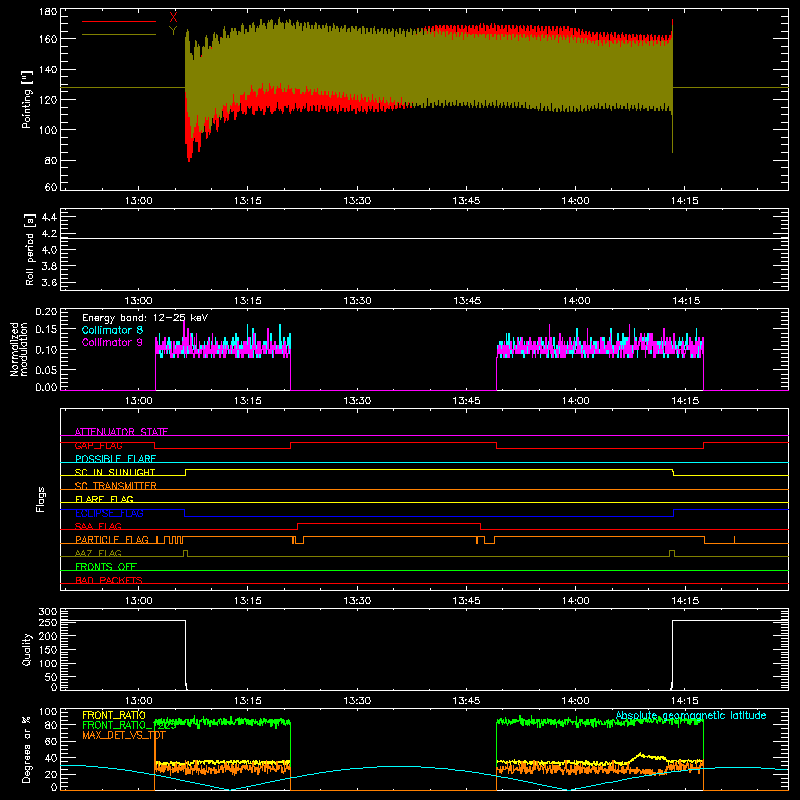Image resolution: width=800 pixels, height=800 pixels.
Task: Click the Normalized modulation axis title
Action: pos(19,349)
